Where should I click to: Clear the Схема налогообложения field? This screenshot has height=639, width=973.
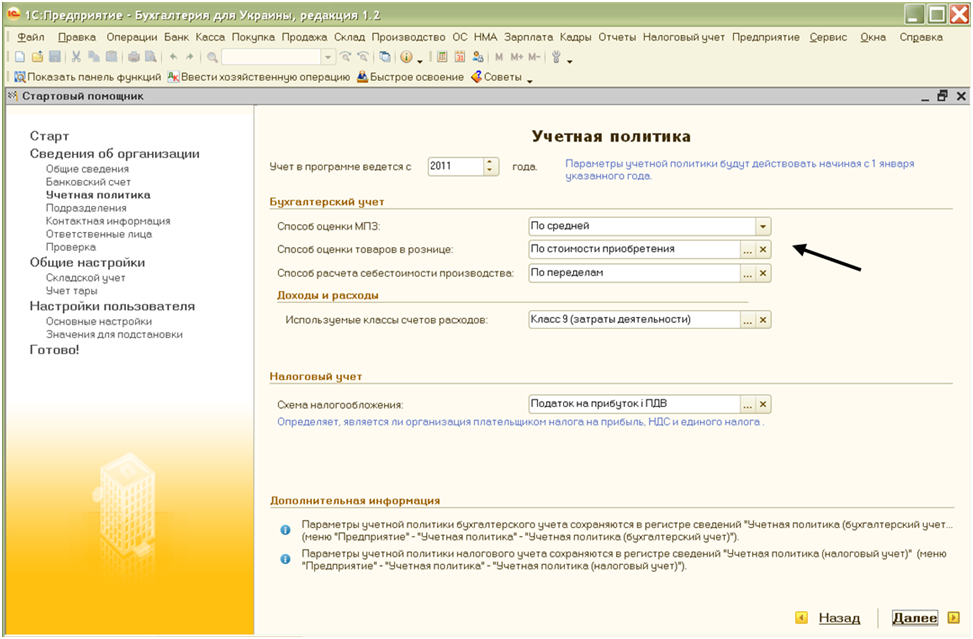(763, 404)
